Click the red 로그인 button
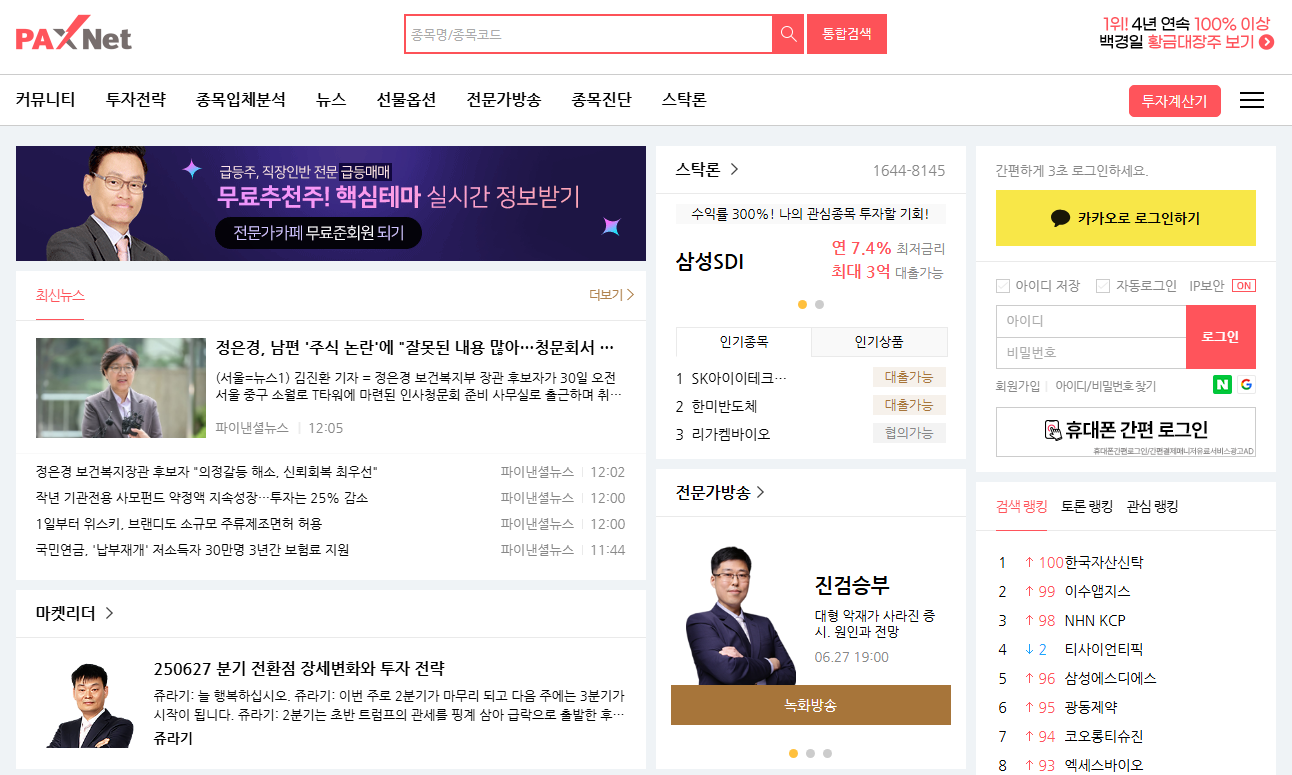This screenshot has width=1292, height=775. point(1221,337)
